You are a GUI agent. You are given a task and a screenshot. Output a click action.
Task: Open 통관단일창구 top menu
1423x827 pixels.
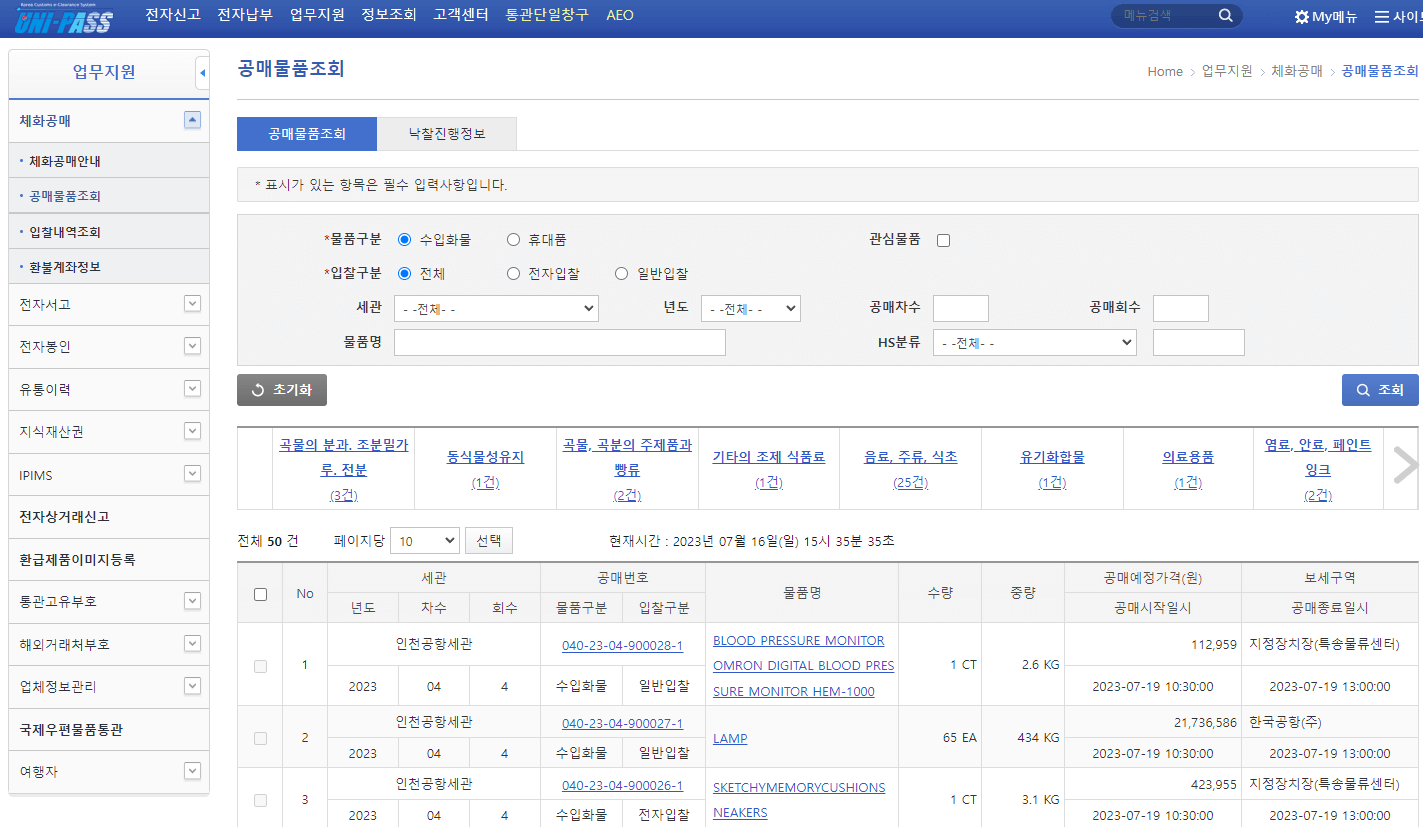547,15
